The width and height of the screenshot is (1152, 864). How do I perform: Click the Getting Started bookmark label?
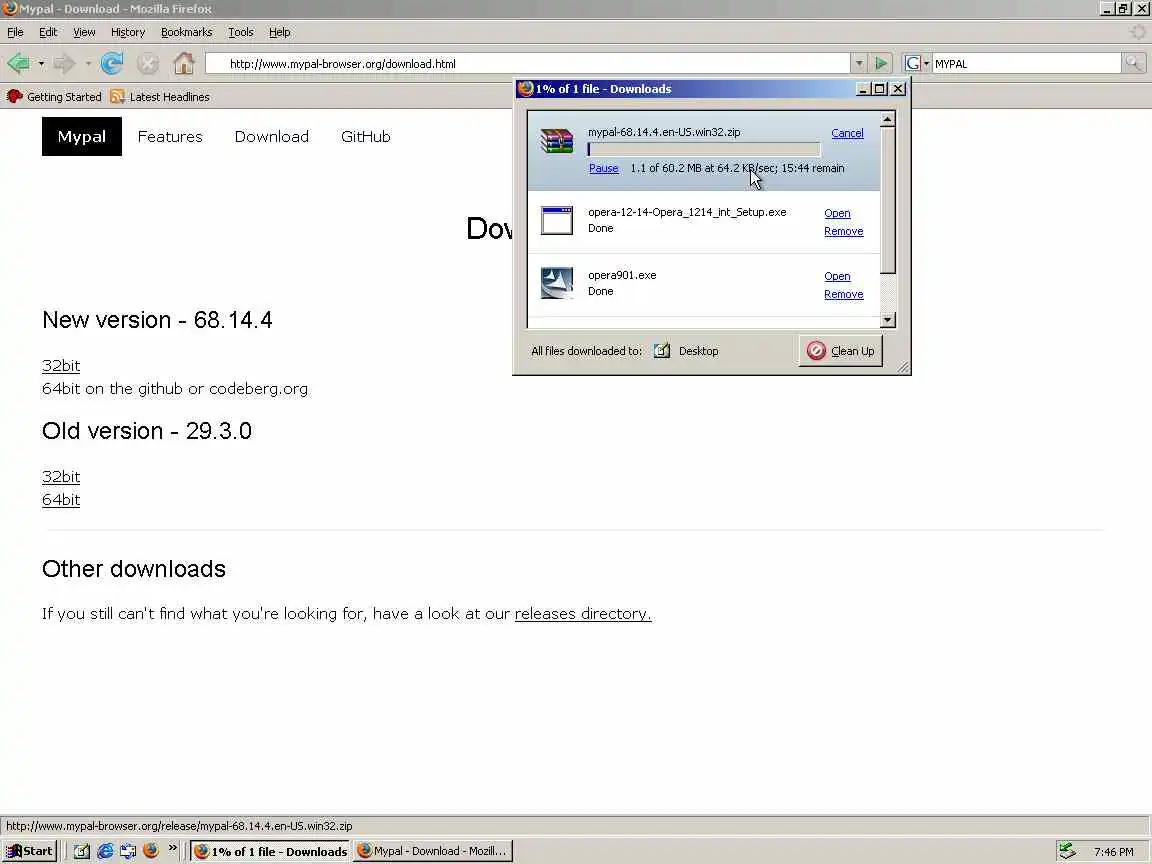(64, 97)
